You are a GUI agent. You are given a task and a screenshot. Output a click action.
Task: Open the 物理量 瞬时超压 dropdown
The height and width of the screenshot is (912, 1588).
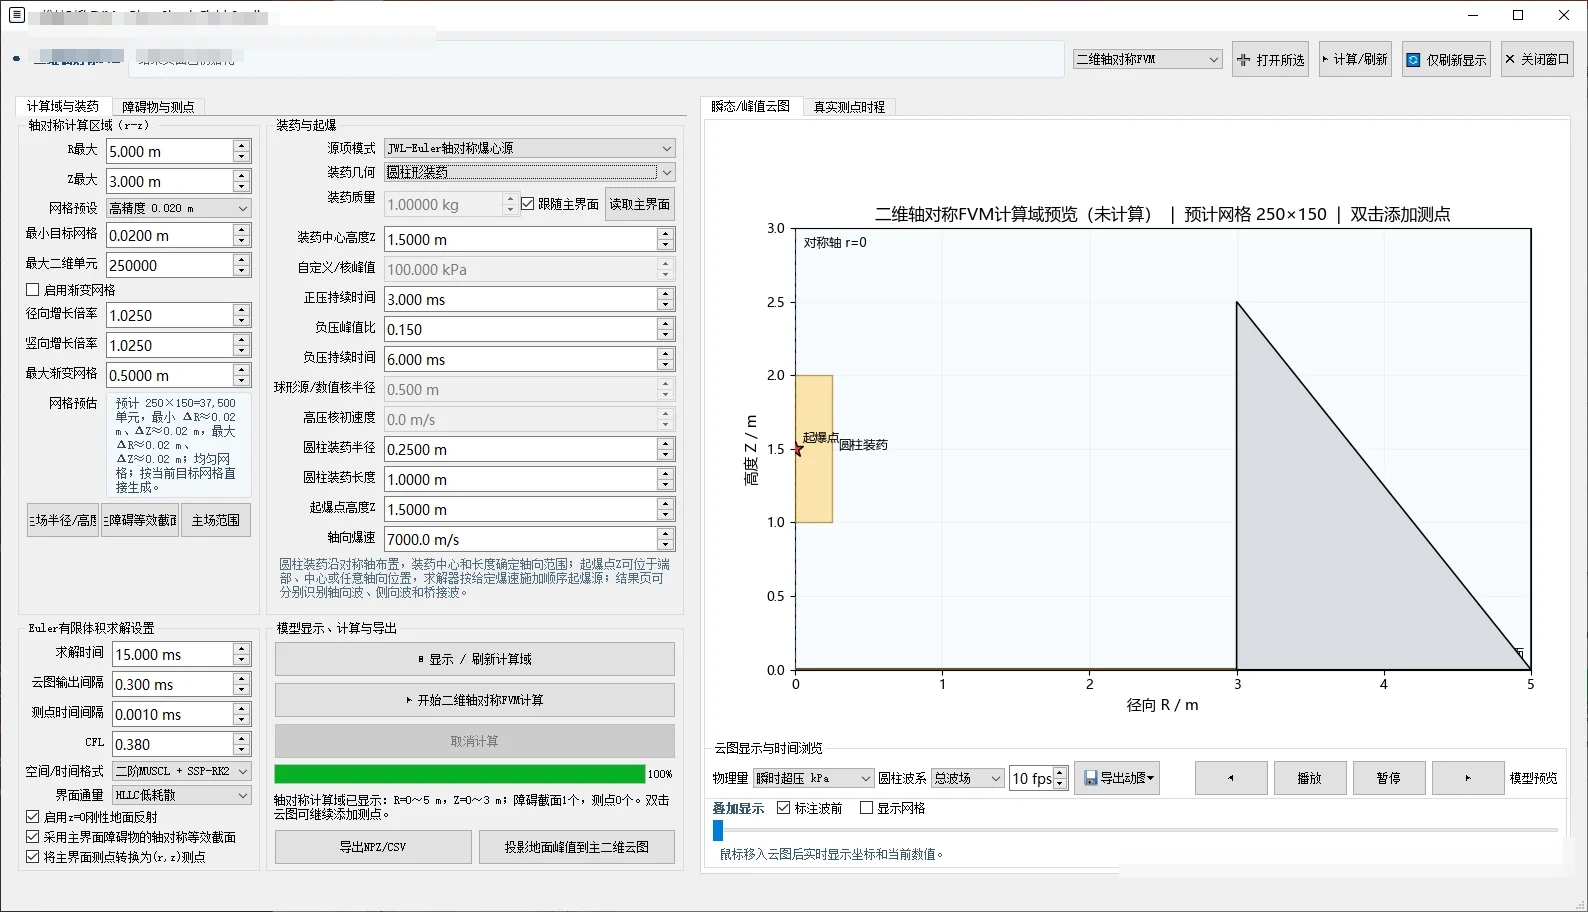(813, 778)
